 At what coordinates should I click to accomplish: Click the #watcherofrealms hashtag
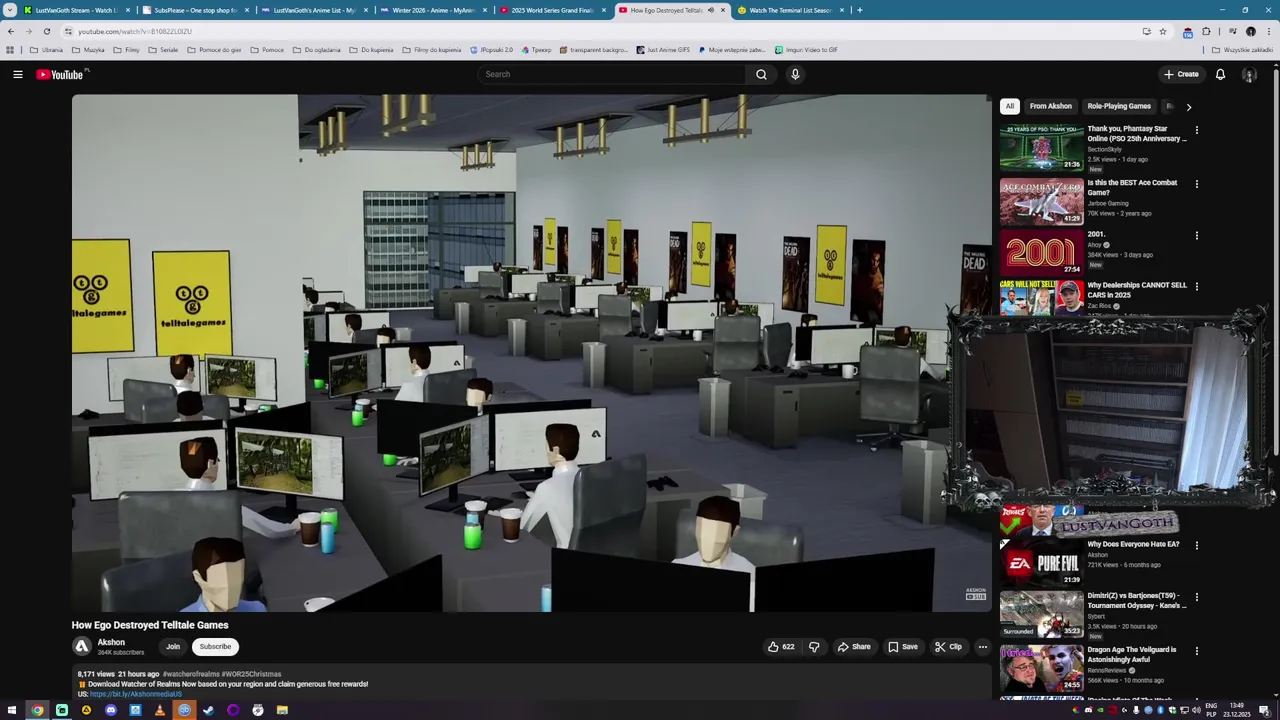191,674
